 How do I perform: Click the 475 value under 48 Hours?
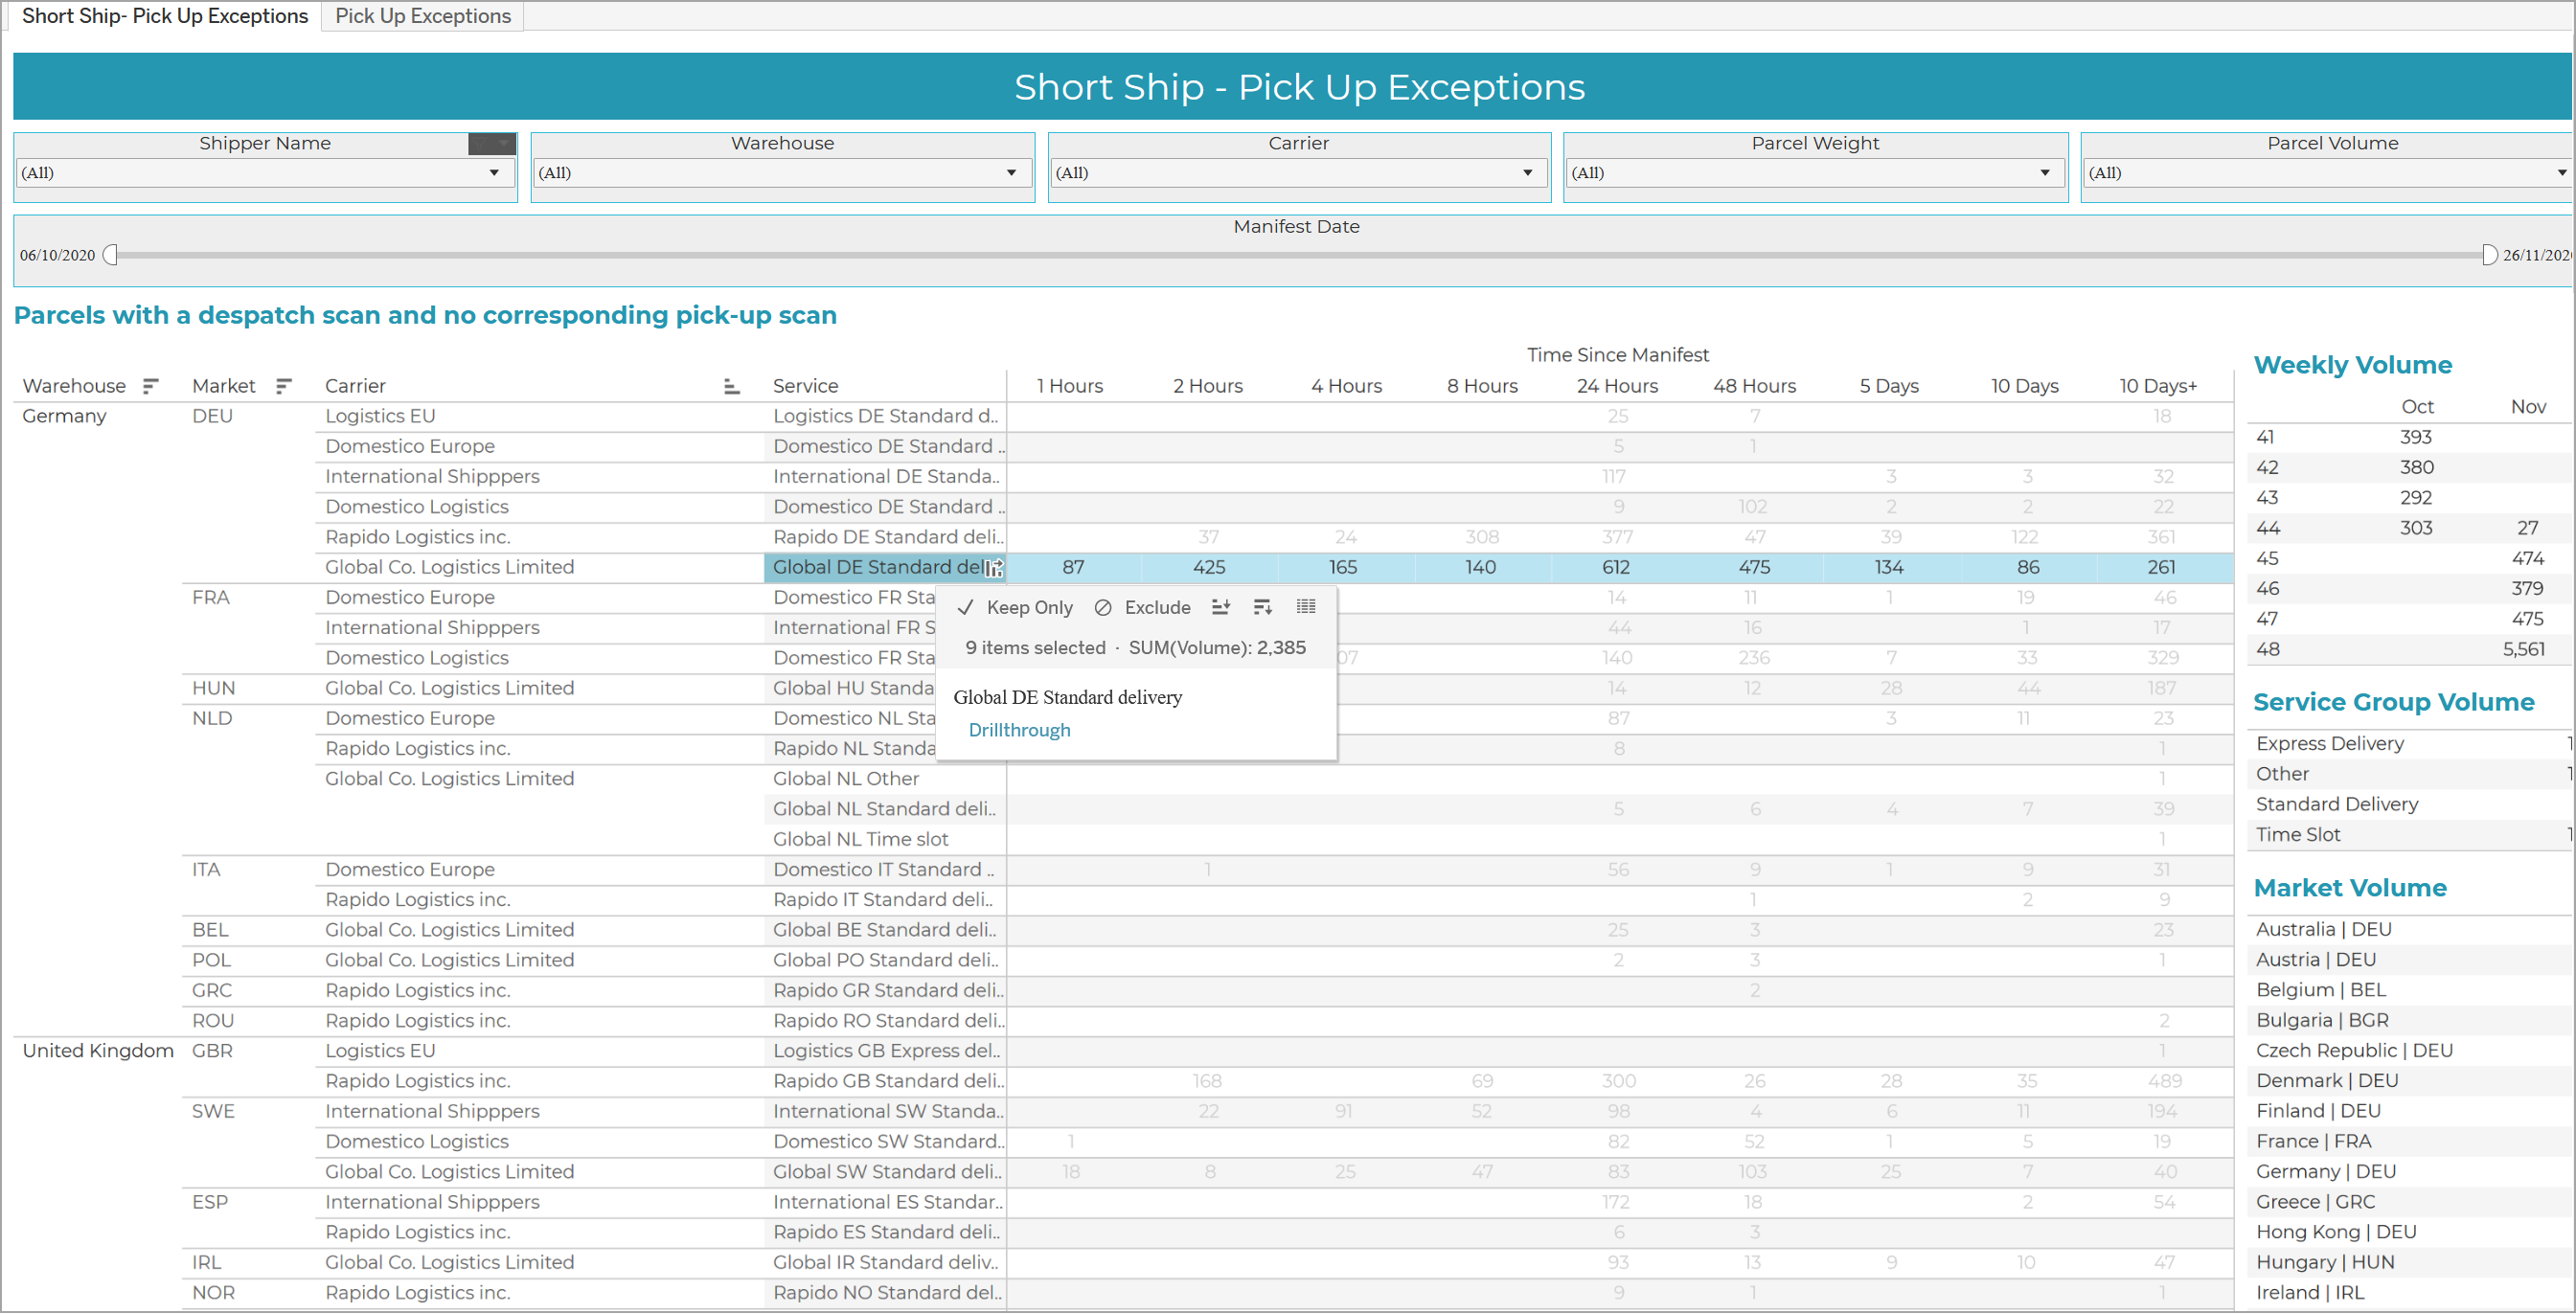(x=1753, y=567)
